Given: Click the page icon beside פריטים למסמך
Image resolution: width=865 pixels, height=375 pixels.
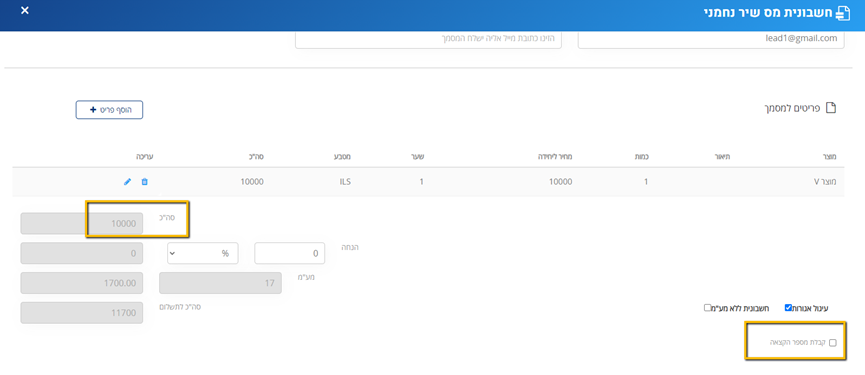Looking at the screenshot, I should click(831, 108).
